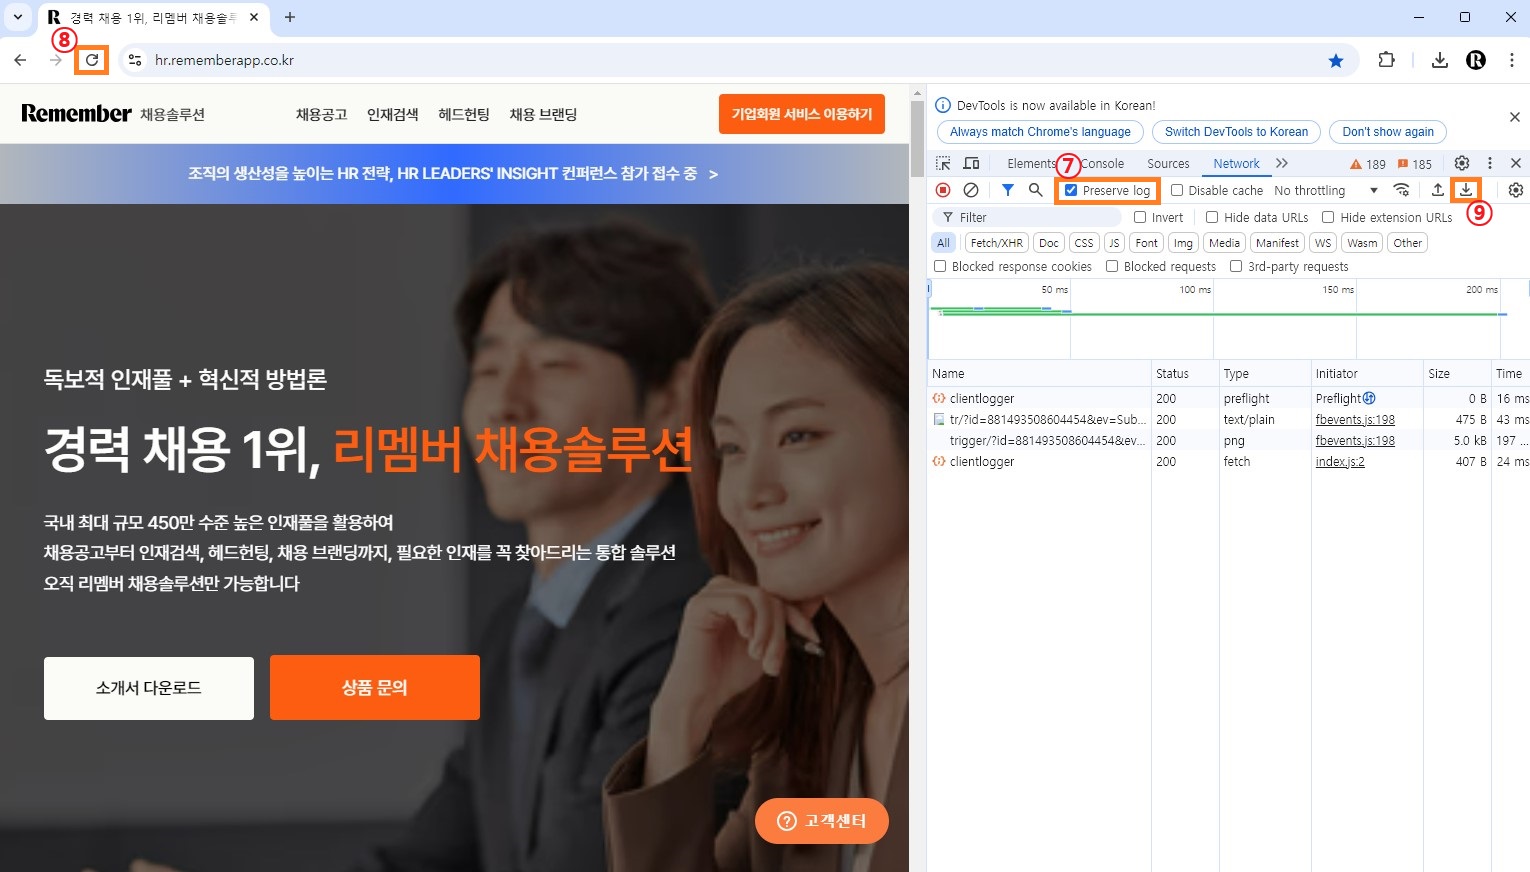Select the Network tab

coord(1236,164)
